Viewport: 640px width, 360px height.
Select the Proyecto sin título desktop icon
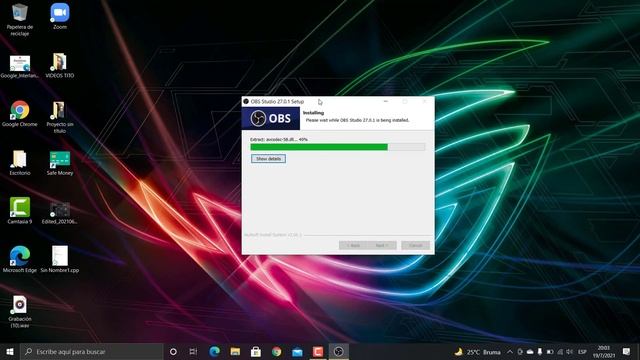(60, 117)
